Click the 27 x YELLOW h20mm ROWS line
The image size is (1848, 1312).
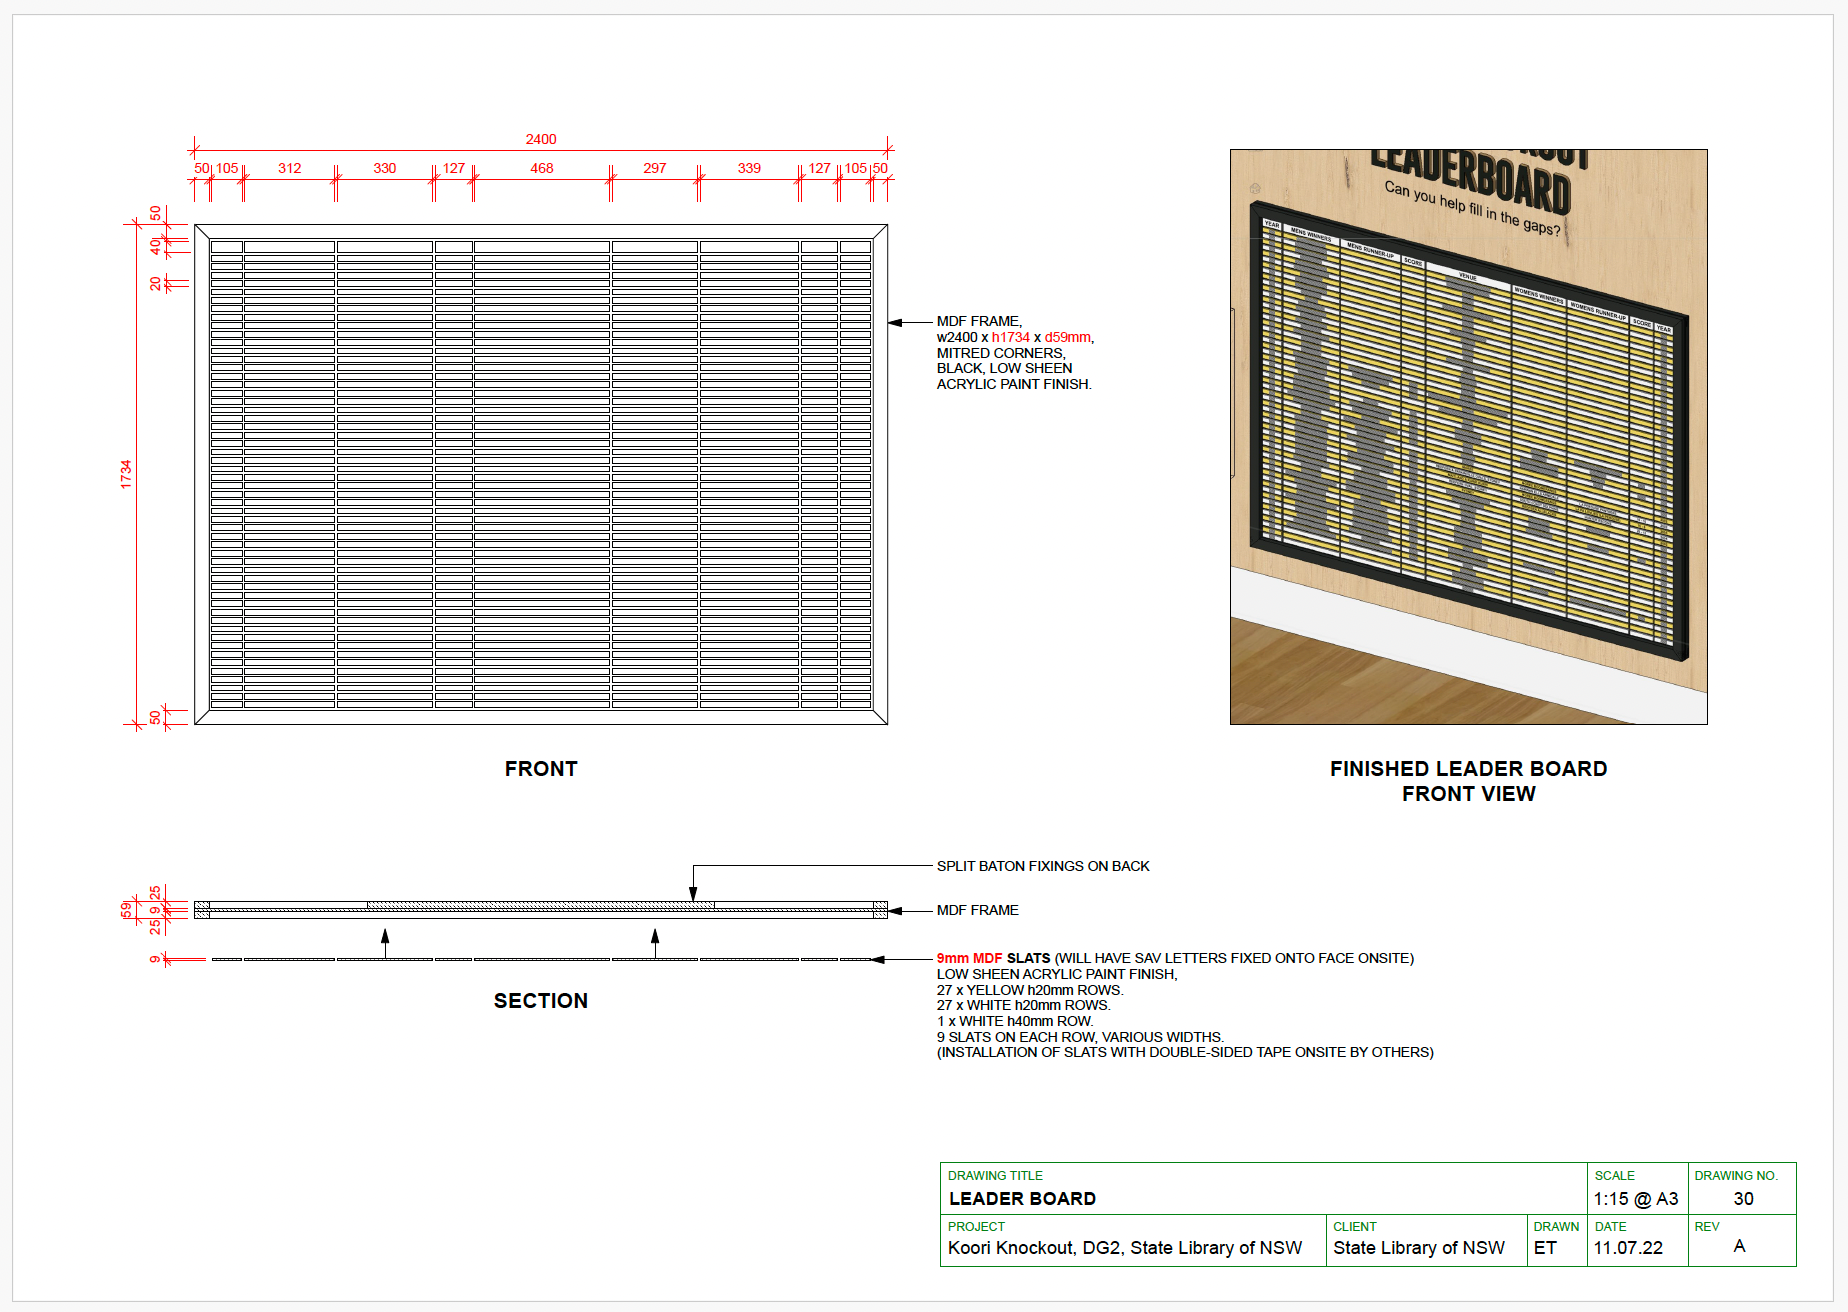click(x=1030, y=990)
